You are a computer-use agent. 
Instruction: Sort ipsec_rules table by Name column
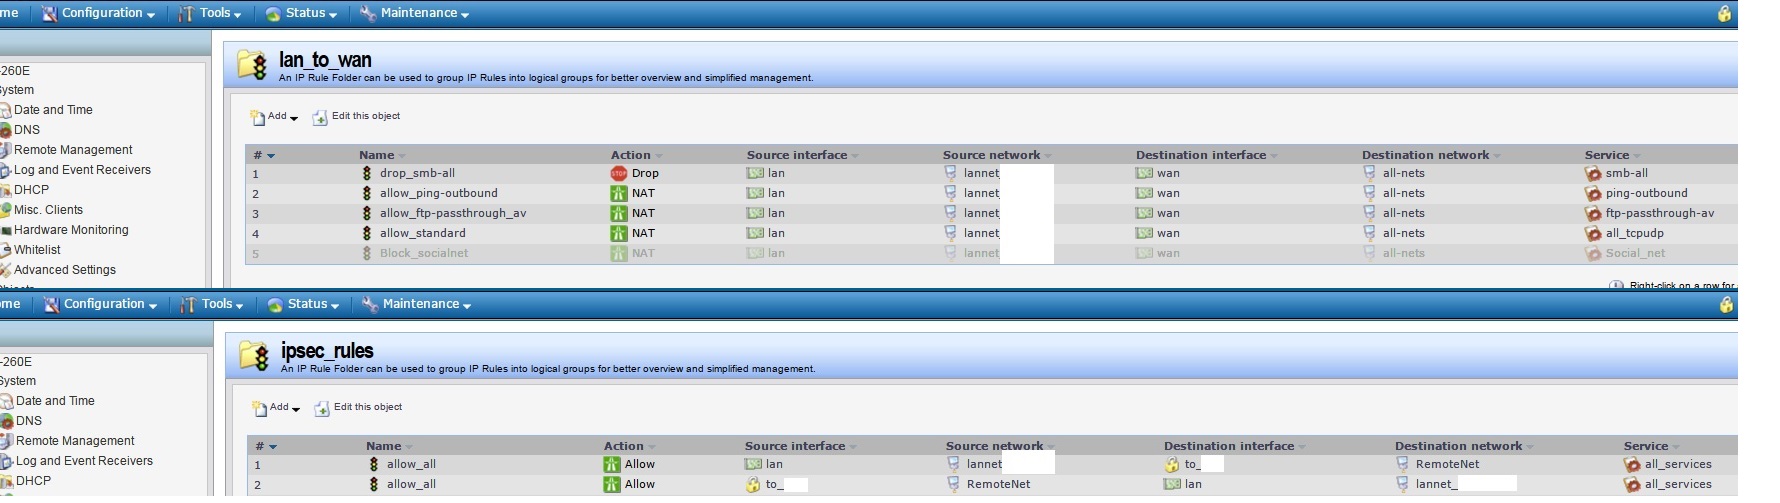(388, 446)
